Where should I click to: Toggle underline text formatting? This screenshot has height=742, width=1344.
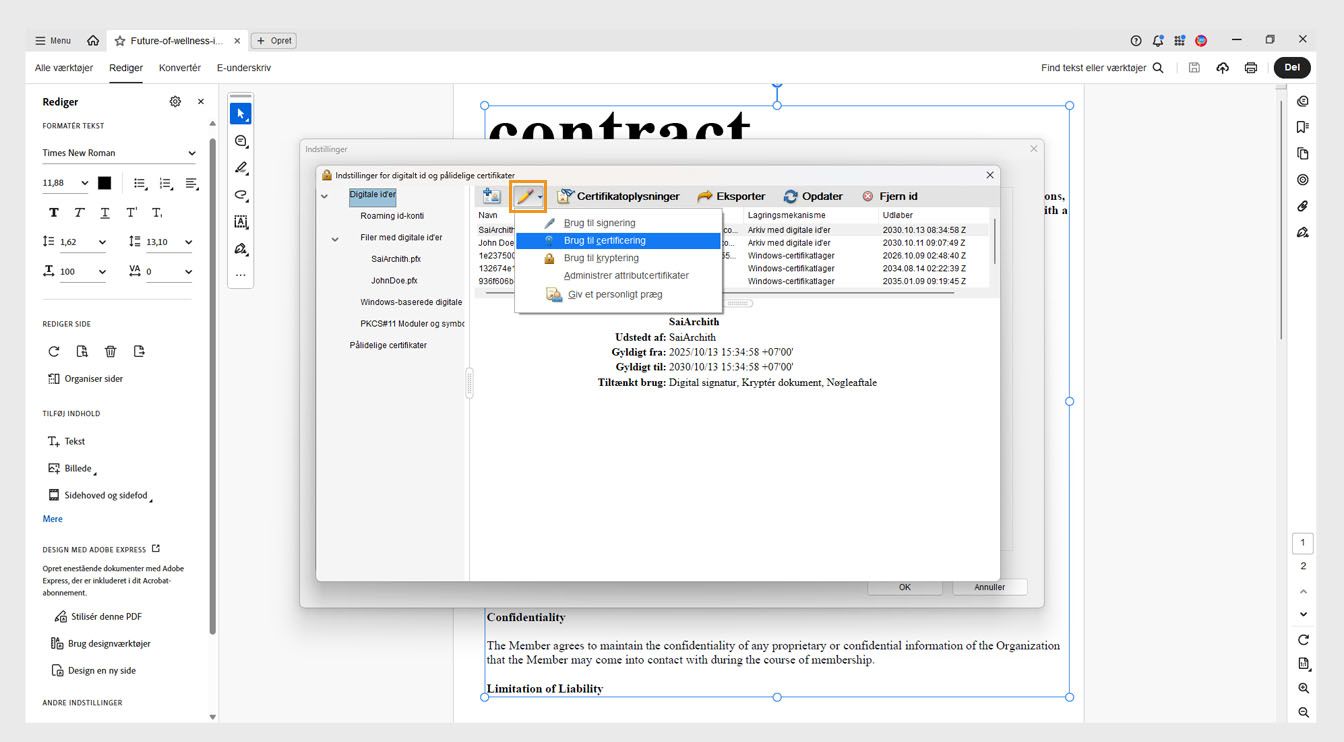[105, 213]
